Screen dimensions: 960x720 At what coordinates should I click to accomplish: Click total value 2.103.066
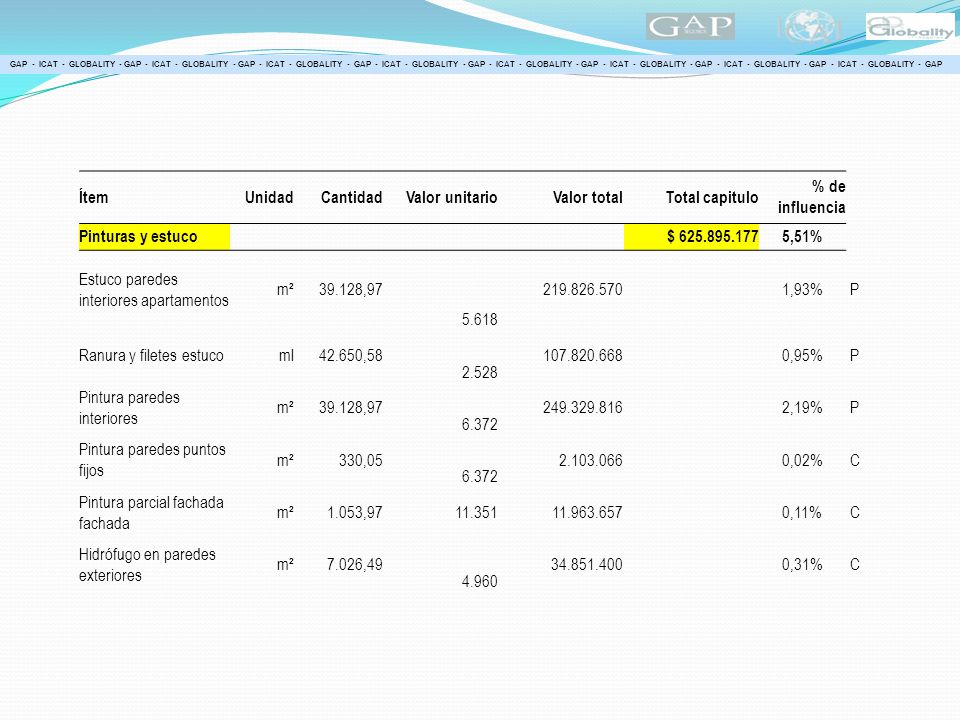590,460
